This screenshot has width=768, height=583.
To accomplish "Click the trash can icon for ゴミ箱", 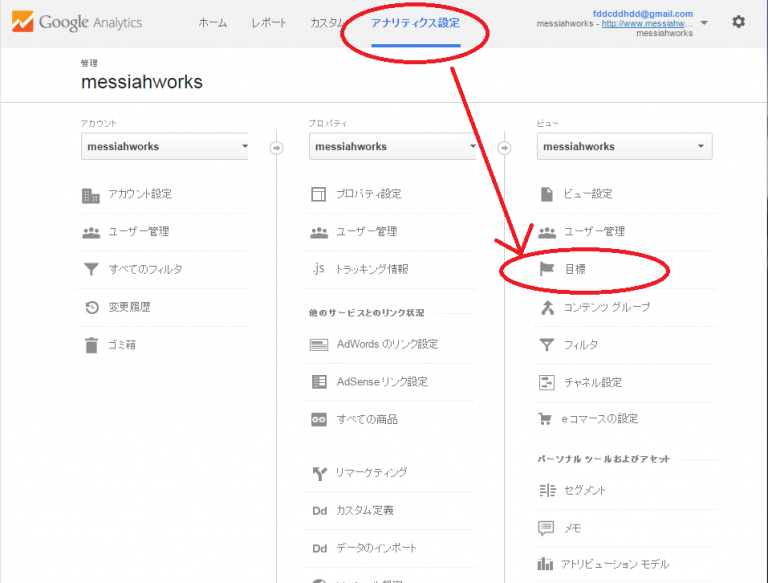I will [91, 345].
